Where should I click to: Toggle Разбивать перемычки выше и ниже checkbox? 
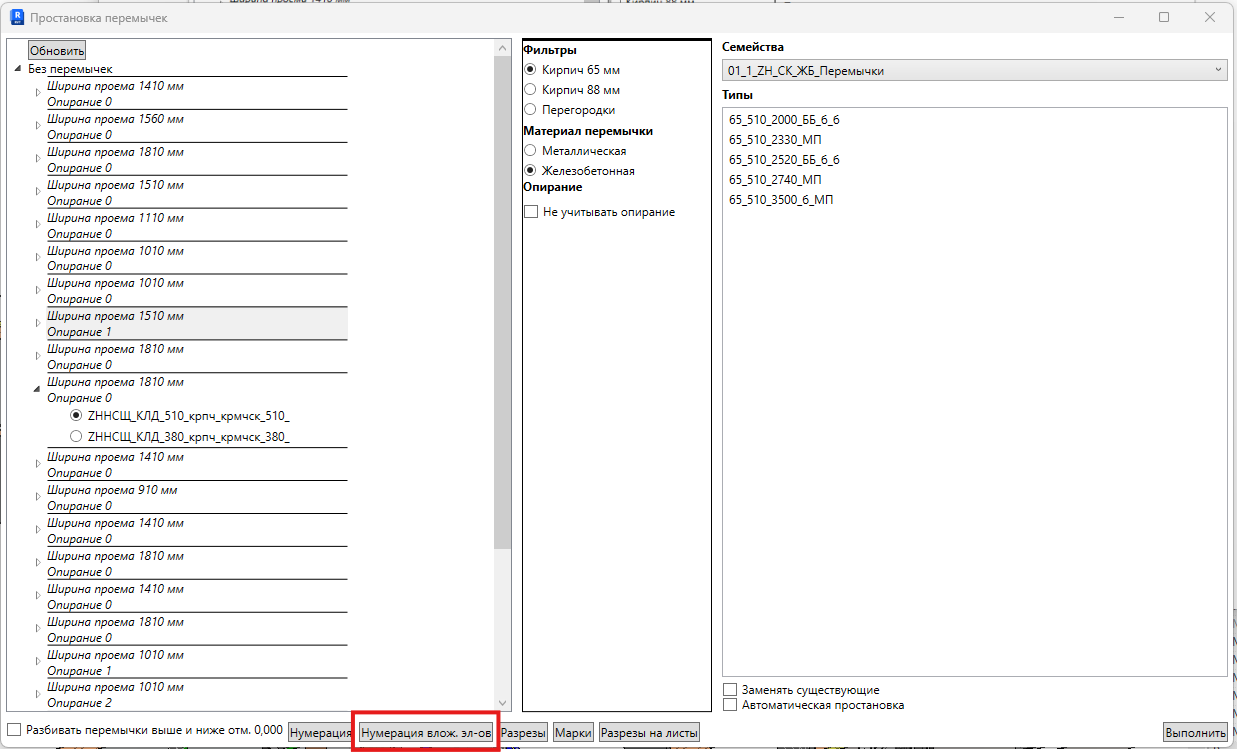coord(14,730)
